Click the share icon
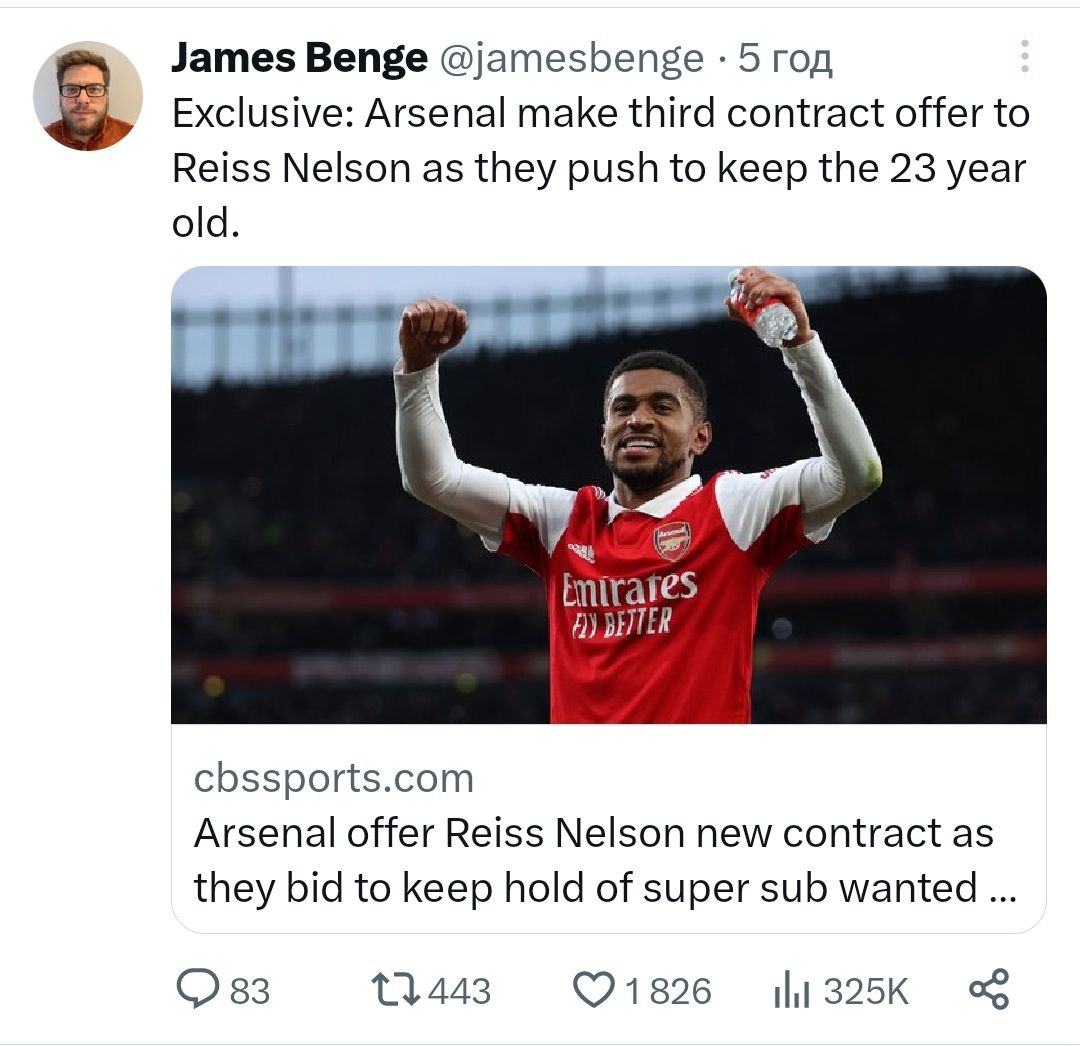The image size is (1080, 1046). (989, 990)
